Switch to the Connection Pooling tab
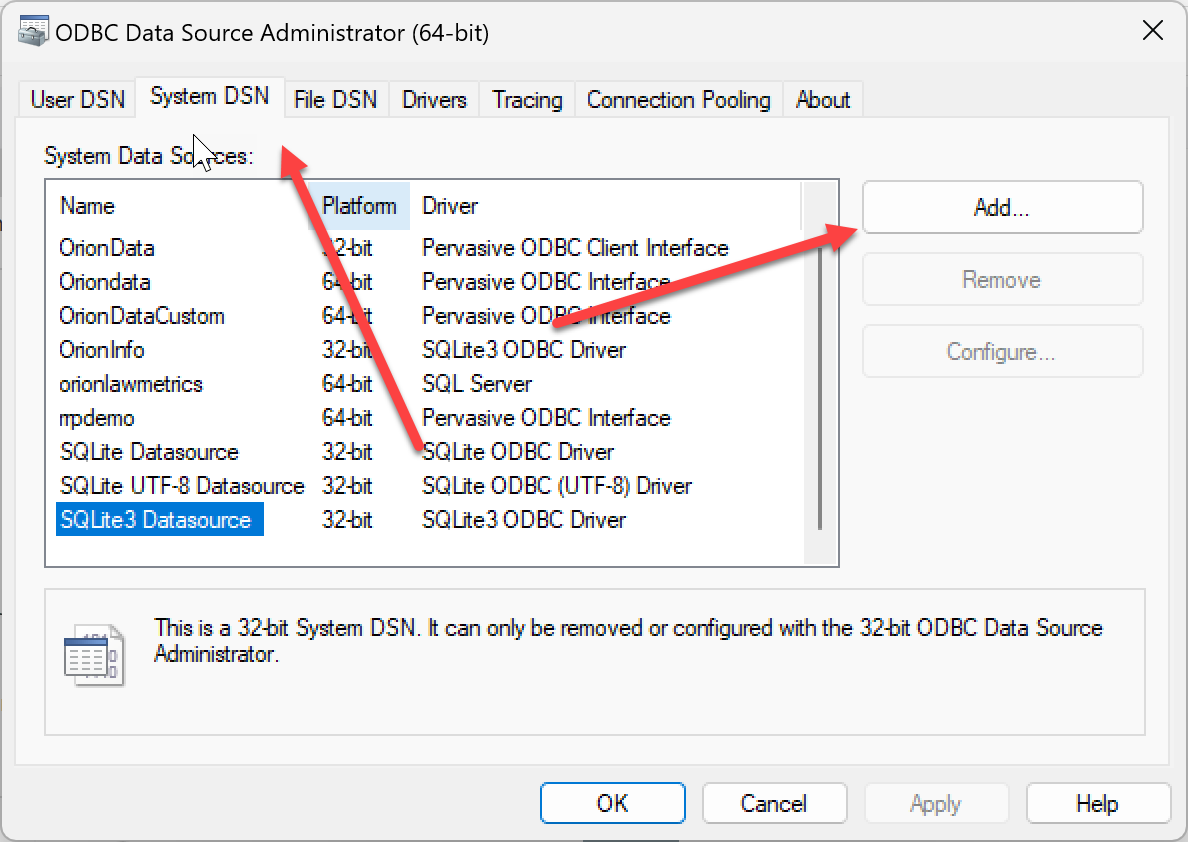 [678, 99]
